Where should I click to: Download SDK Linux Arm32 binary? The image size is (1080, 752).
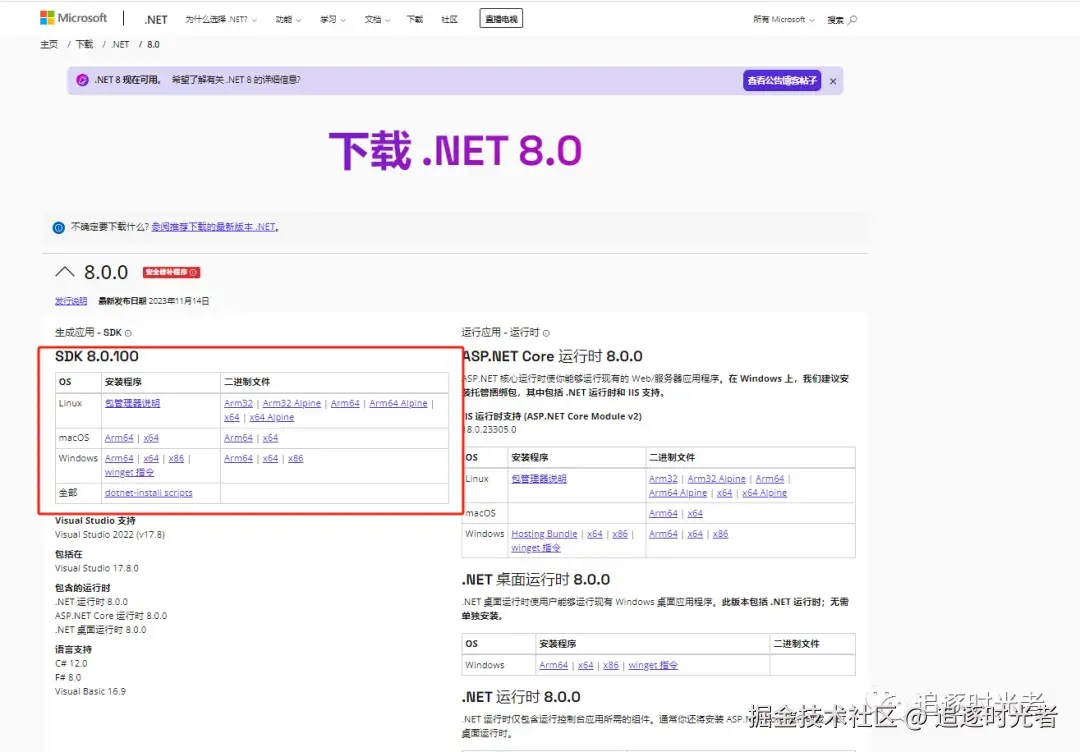pos(238,403)
